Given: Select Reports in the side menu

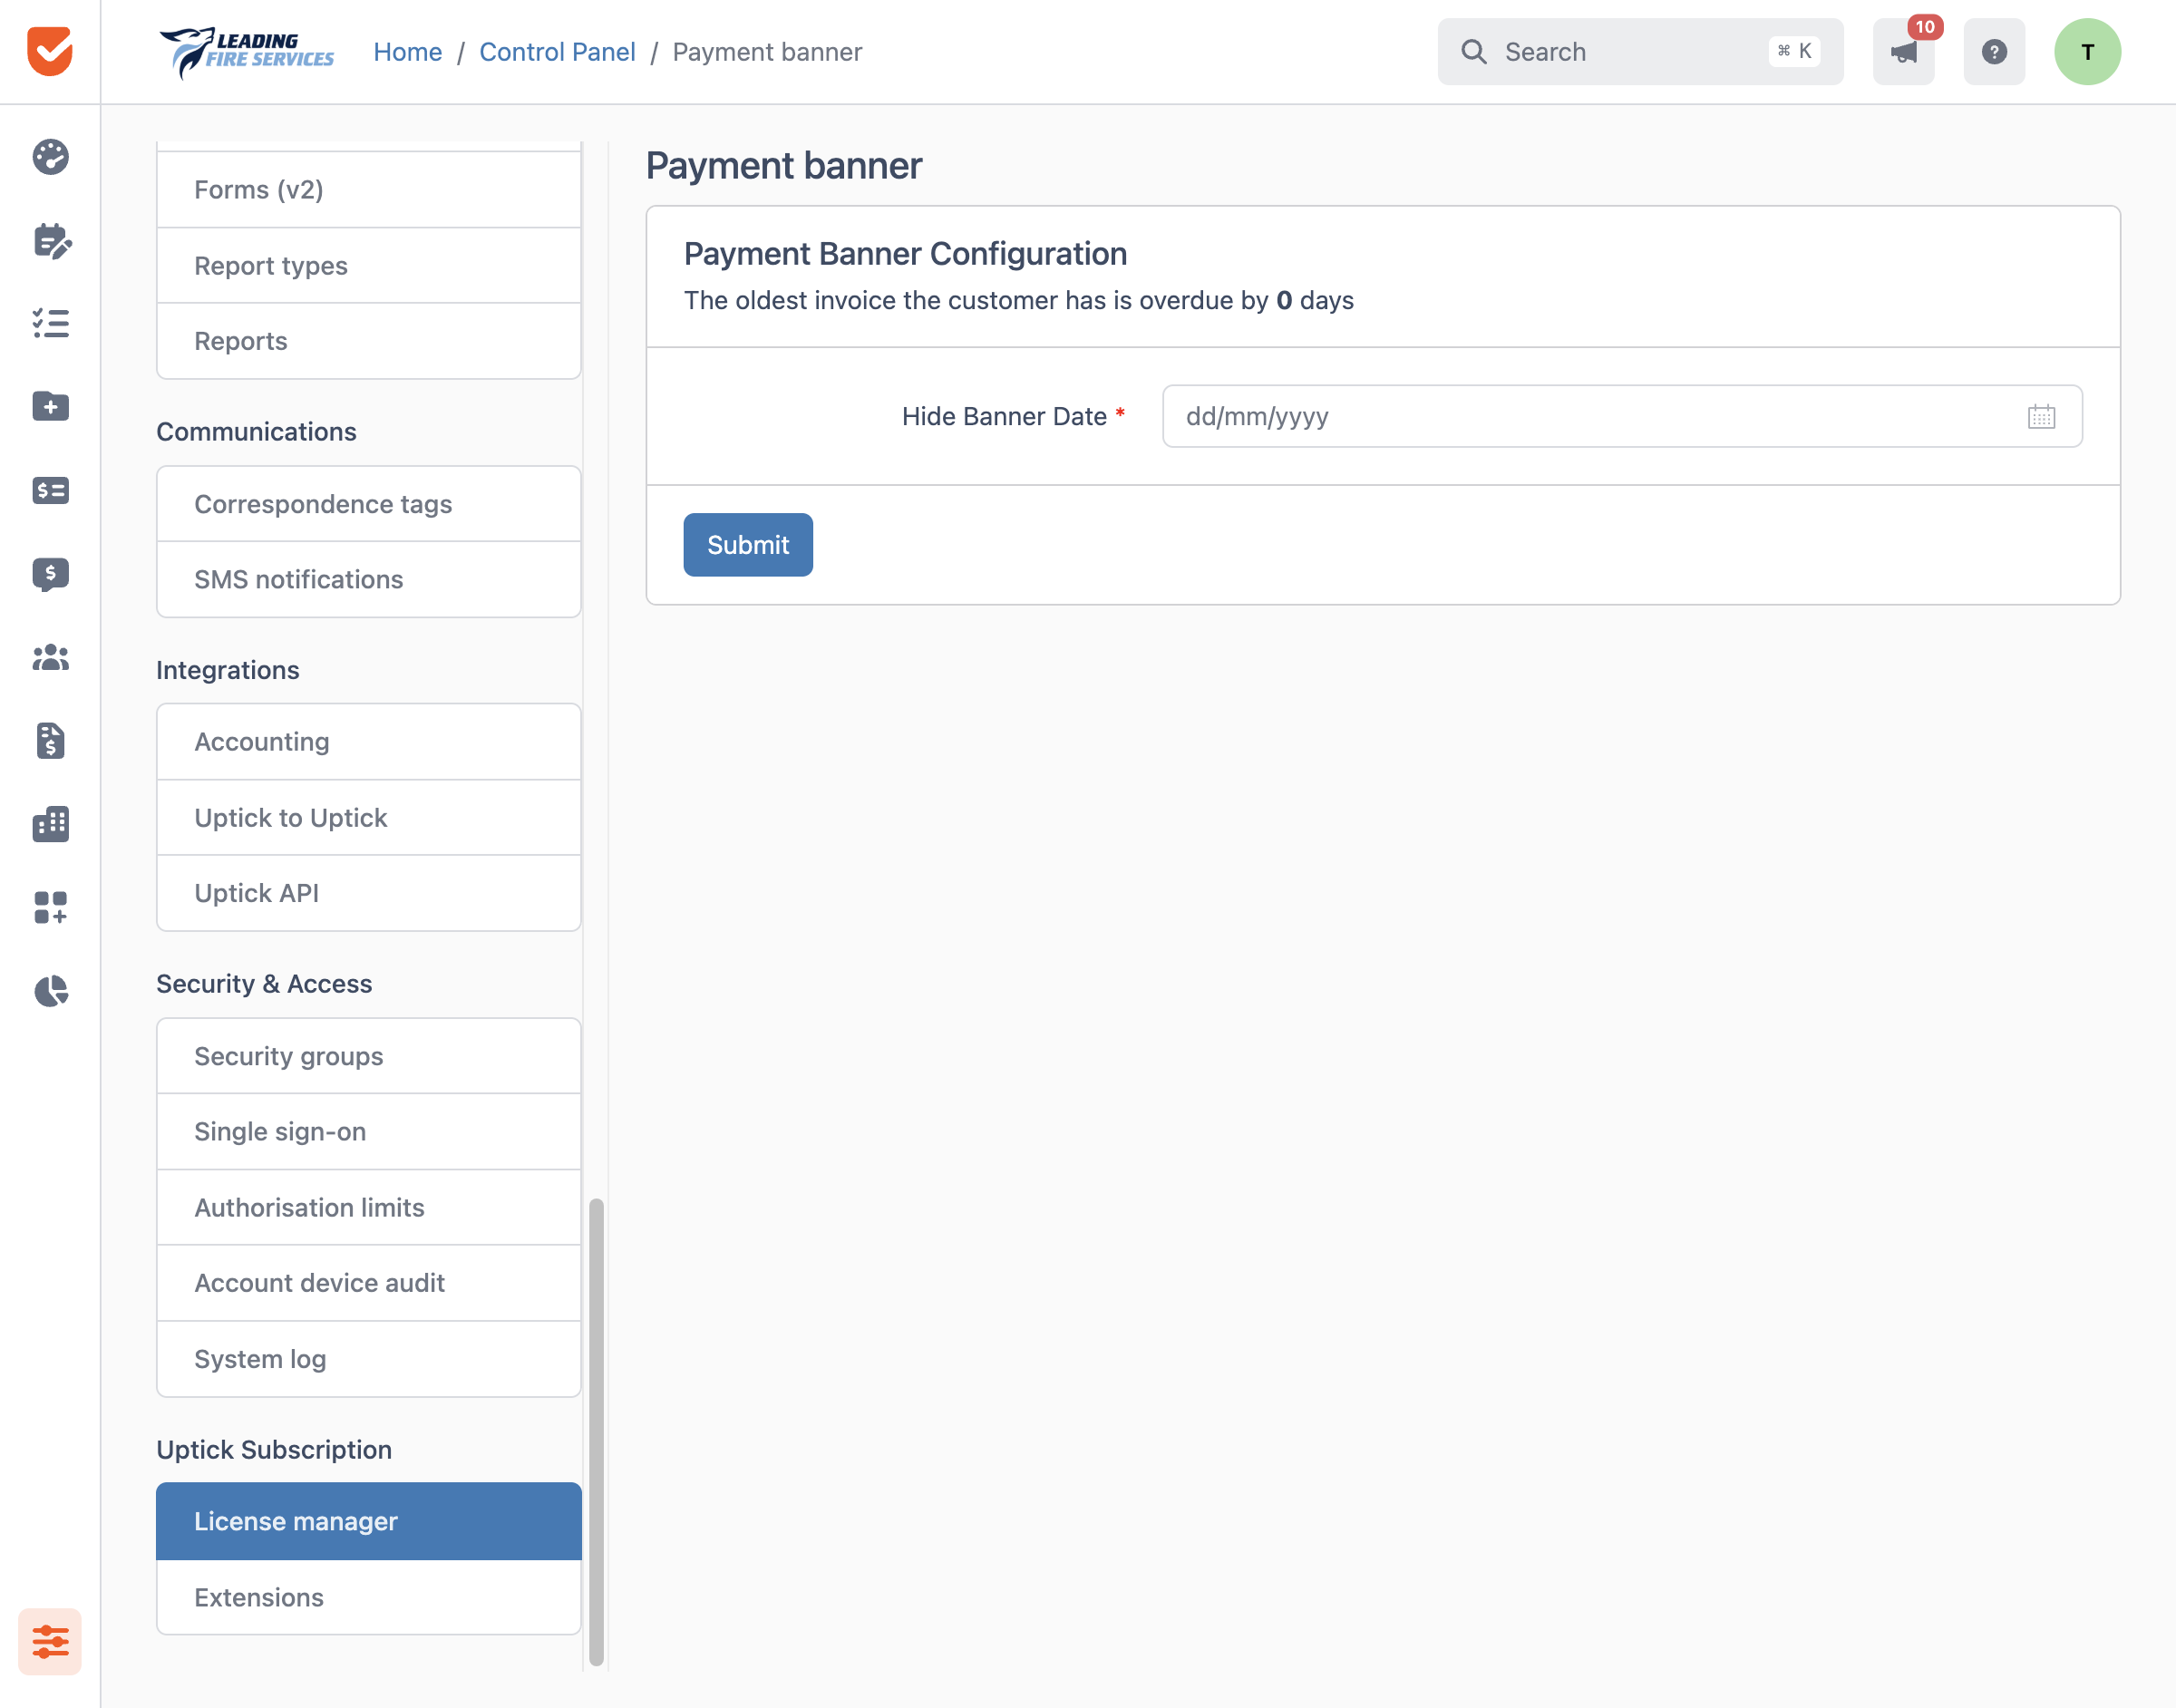Looking at the screenshot, I should tap(369, 341).
